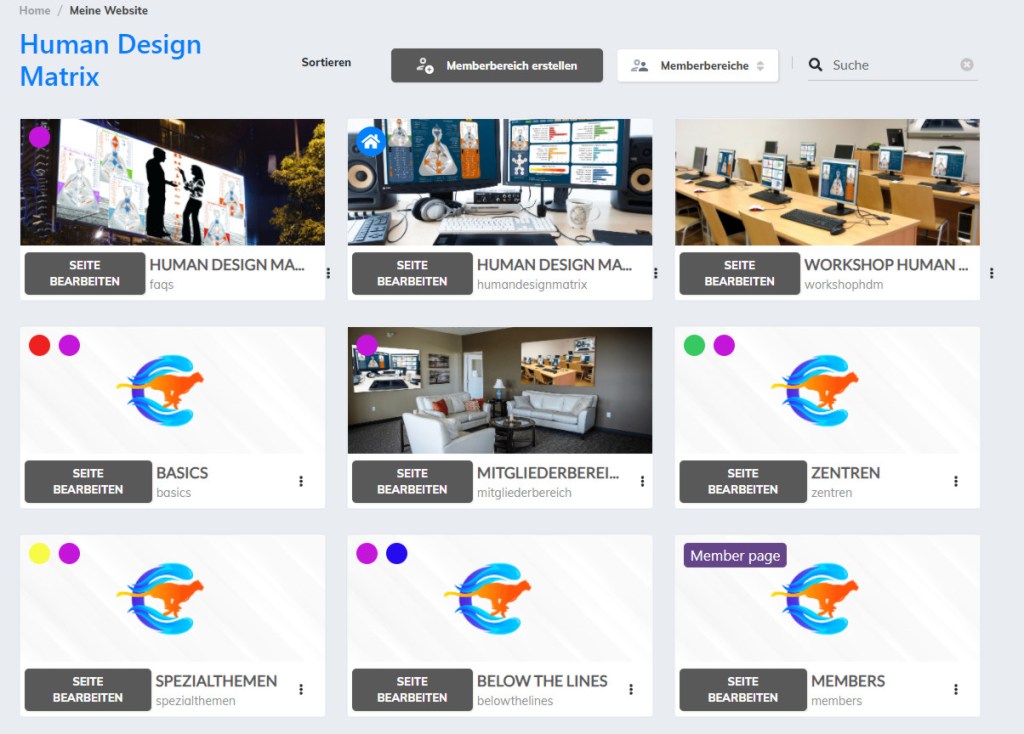
Task: Open three-dot menu for ZENTREN page
Action: [x=956, y=481]
